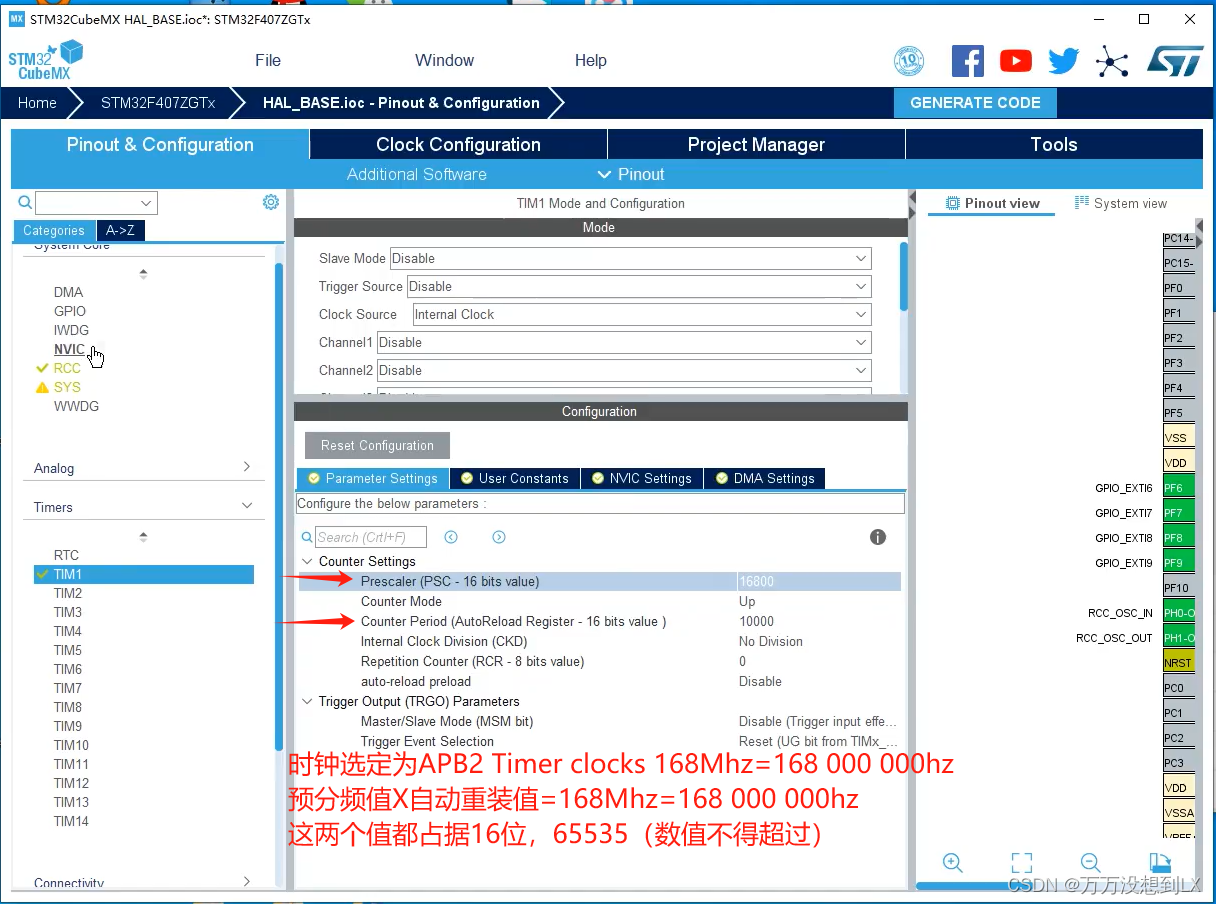
Task: Click the Home breadcrumb
Action: click(37, 103)
